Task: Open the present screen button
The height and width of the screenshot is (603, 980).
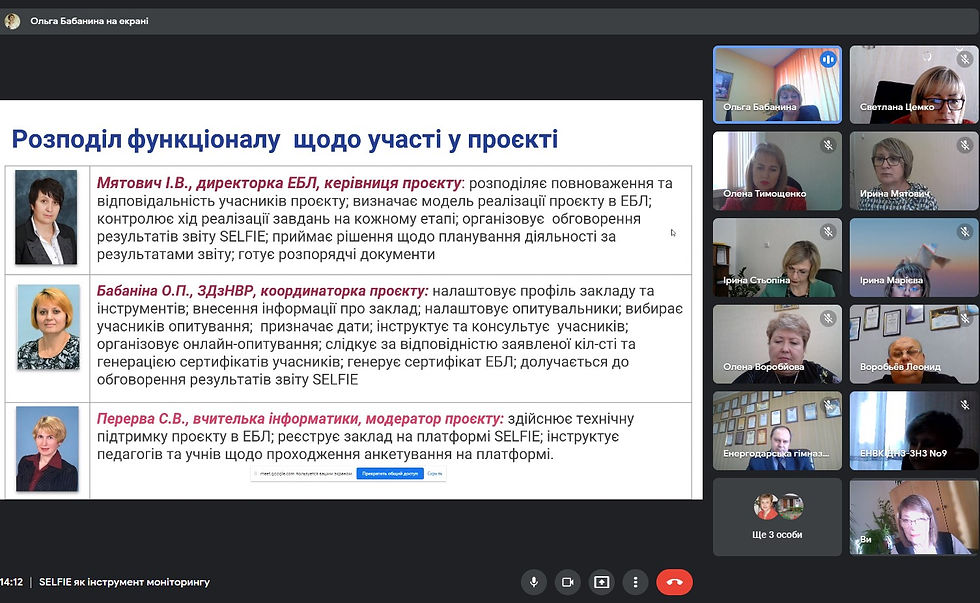Action: (601, 582)
